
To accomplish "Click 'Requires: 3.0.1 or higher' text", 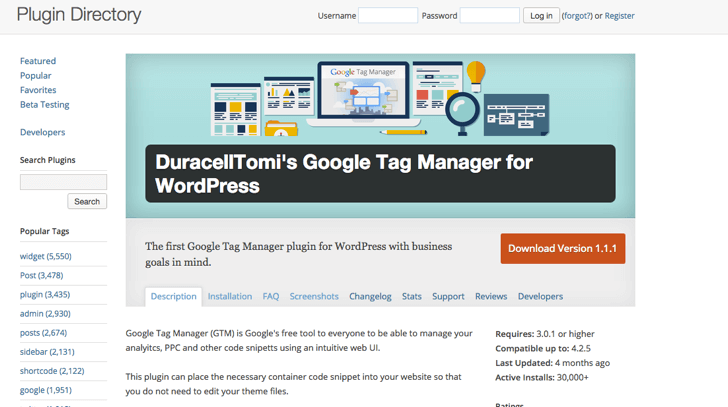I will pos(545,334).
